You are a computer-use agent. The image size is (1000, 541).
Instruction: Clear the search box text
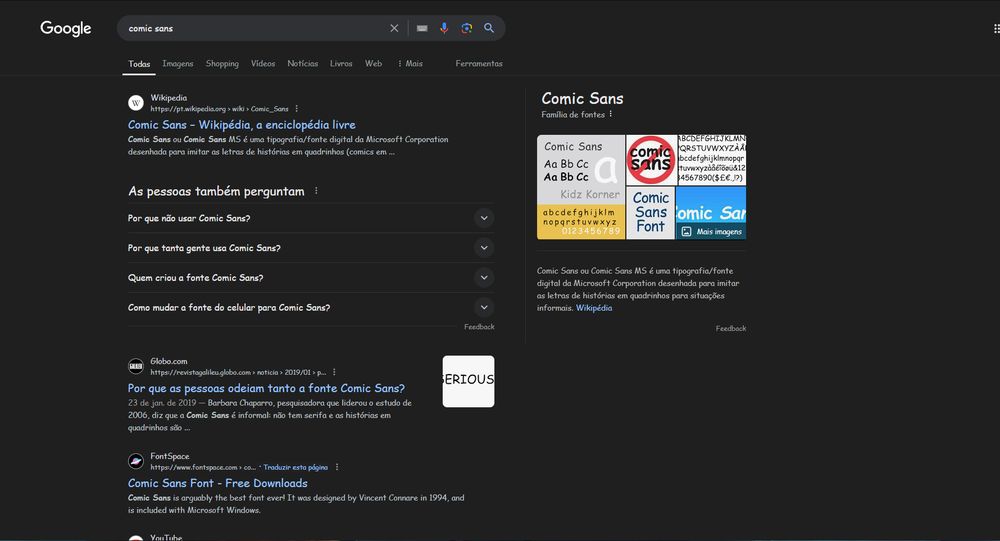394,28
